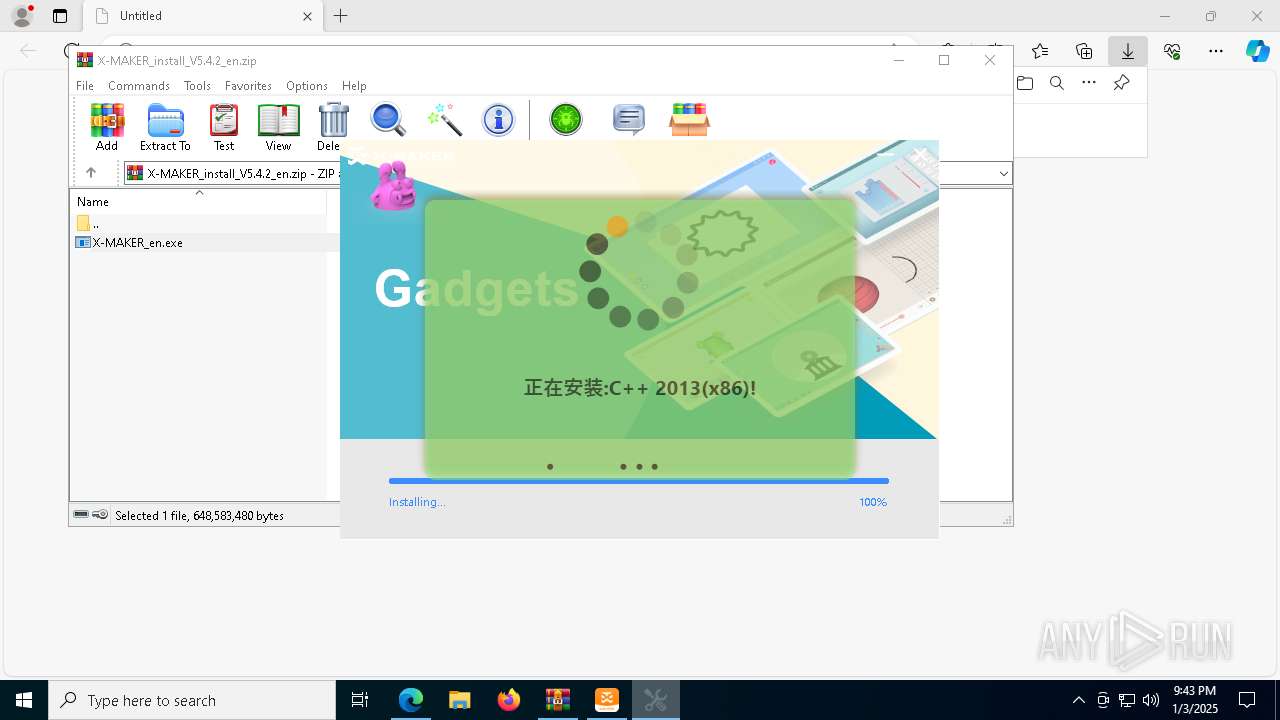The image size is (1280, 720).
Task: Toggle the Edge Downloads button
Action: (x=1128, y=51)
